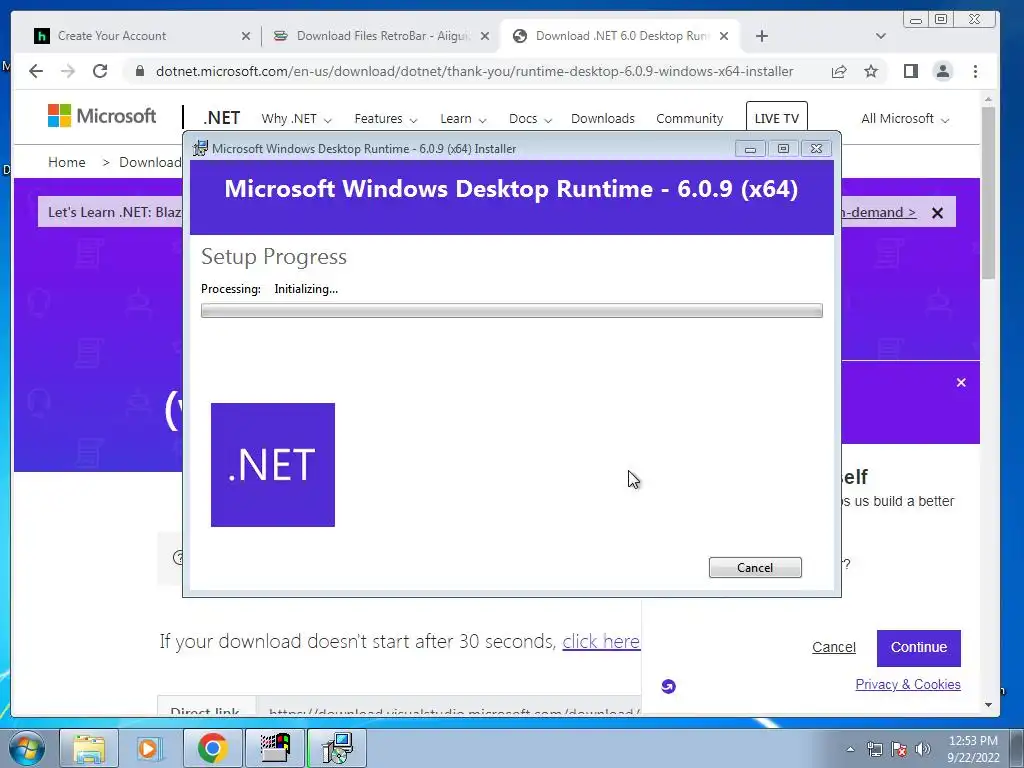The height and width of the screenshot is (768, 1024).
Task: Click the dotnet.microsoft.com address bar
Action: click(474, 71)
